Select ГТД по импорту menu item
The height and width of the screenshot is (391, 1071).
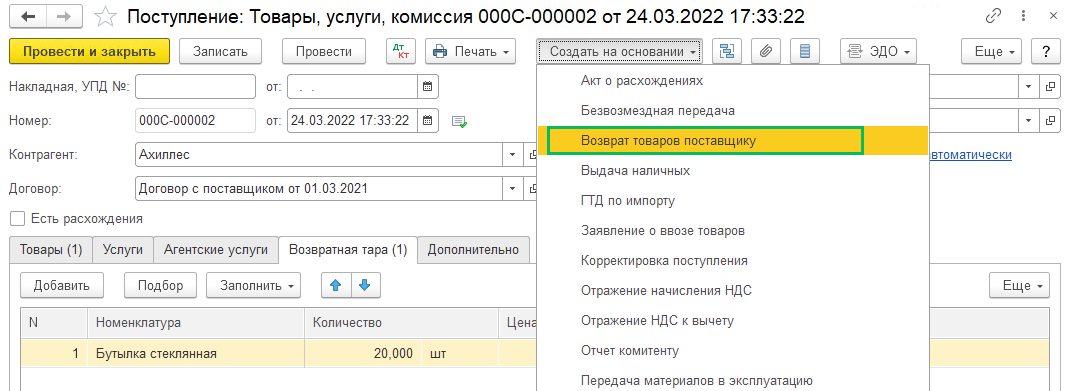pos(733,200)
